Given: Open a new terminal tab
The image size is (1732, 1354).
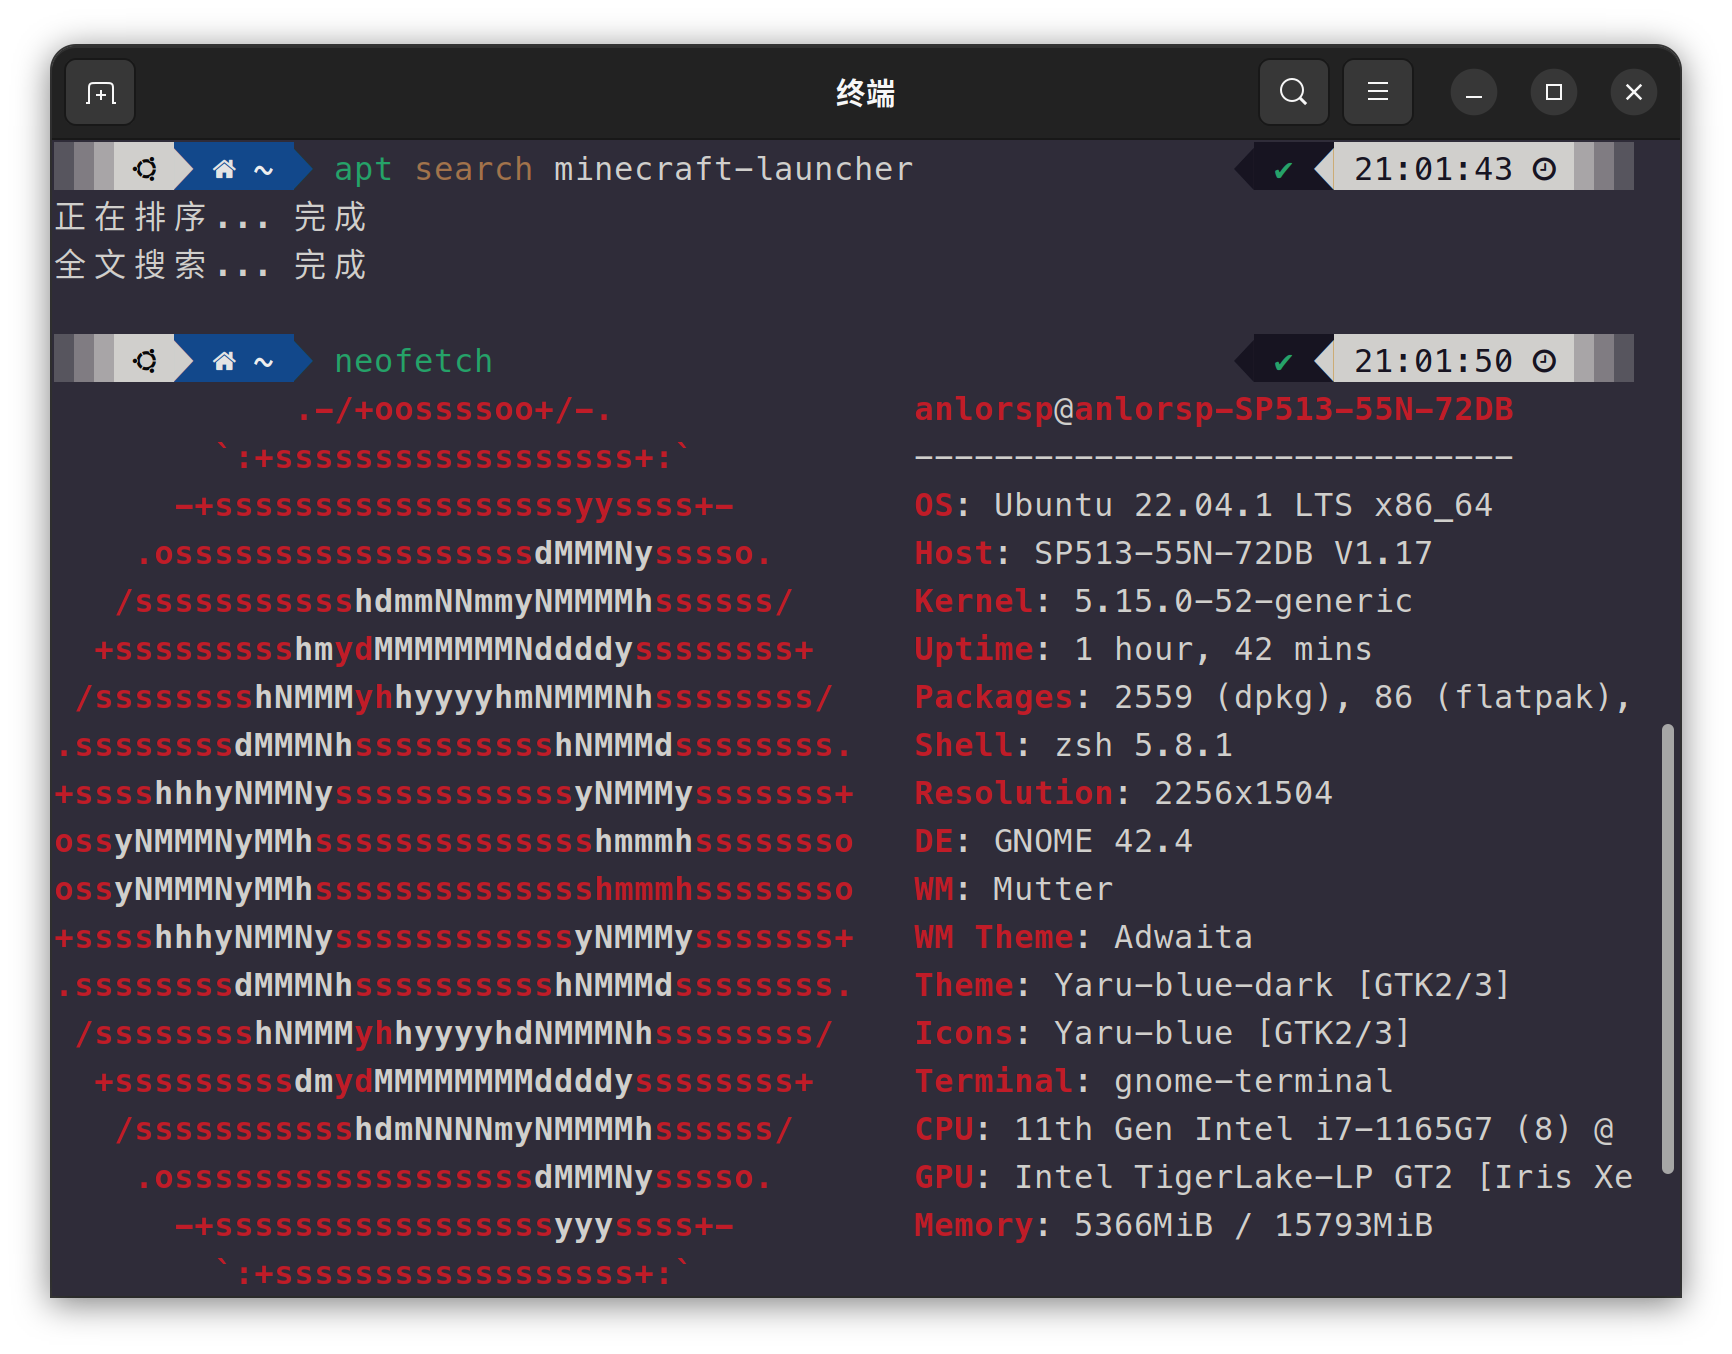Looking at the screenshot, I should [x=100, y=93].
